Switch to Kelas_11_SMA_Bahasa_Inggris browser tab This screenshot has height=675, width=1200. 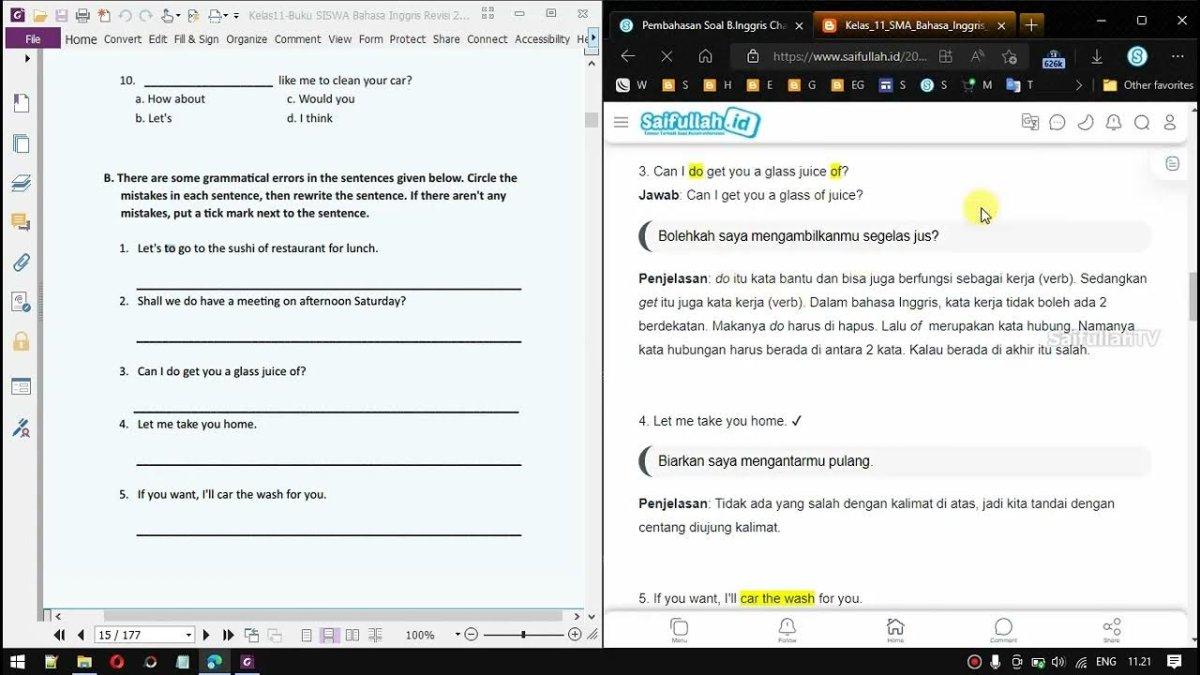pos(914,25)
